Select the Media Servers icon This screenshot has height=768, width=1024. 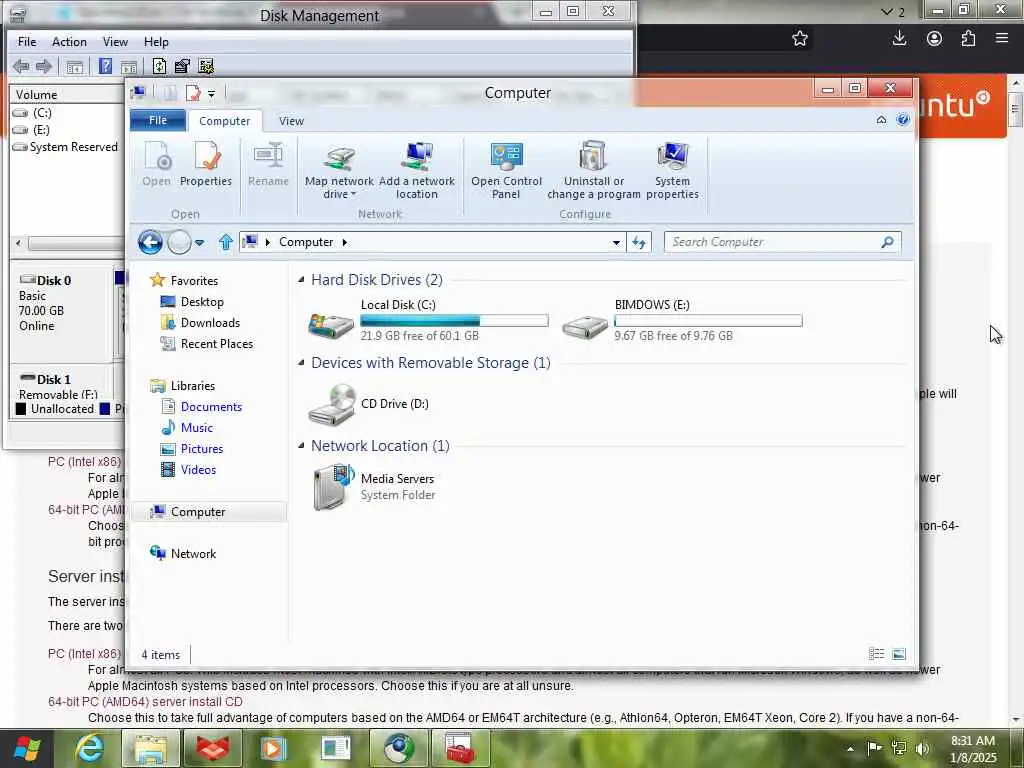(334, 487)
